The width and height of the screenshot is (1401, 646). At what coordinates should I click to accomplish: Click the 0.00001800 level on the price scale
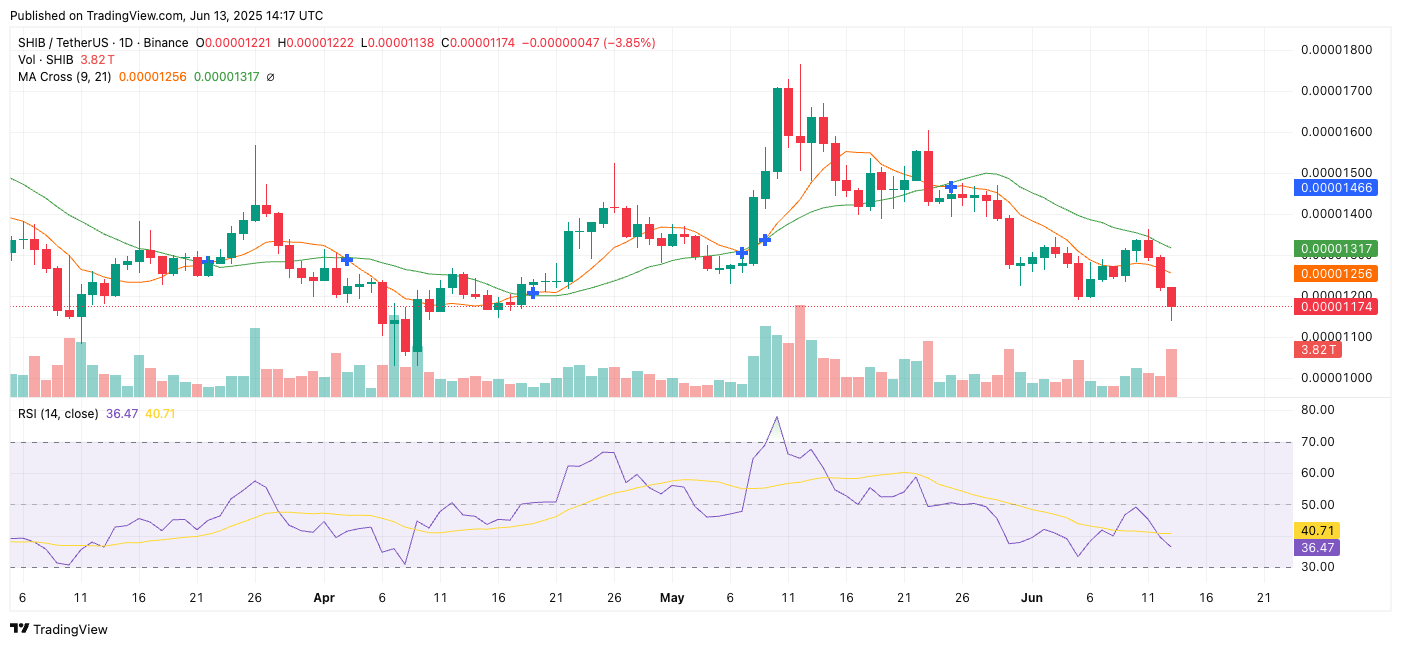click(x=1335, y=50)
